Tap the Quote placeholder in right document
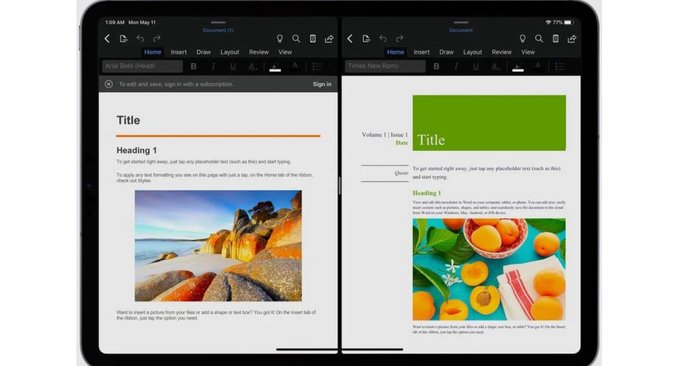The height and width of the screenshot is (366, 700). [401, 173]
